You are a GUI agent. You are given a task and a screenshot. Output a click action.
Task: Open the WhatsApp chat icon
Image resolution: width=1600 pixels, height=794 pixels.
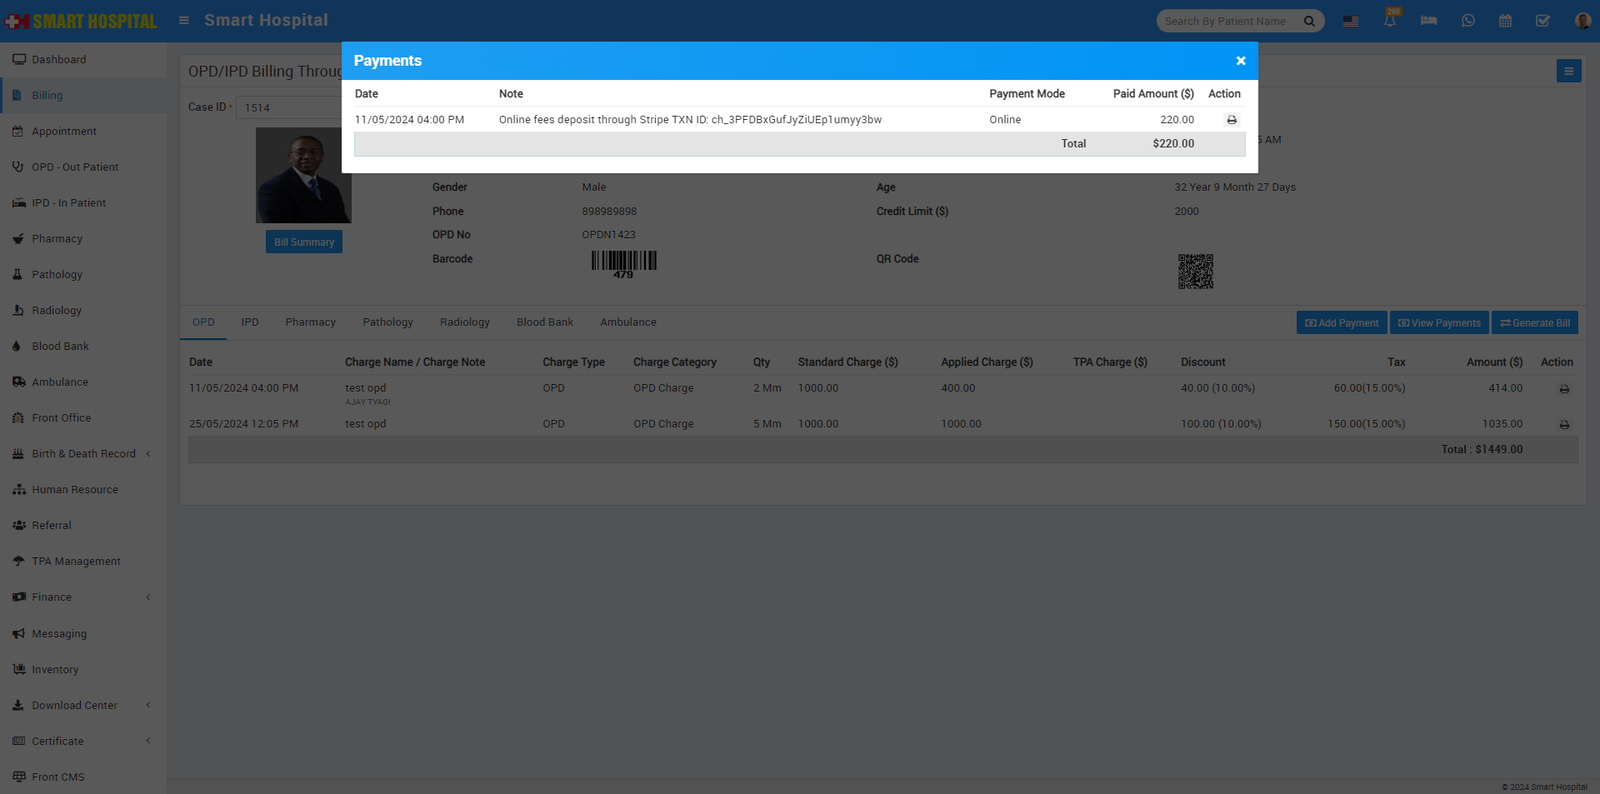pos(1468,21)
